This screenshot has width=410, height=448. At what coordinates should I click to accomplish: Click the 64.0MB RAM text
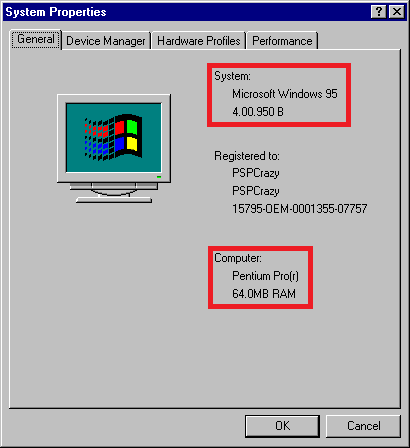[264, 294]
